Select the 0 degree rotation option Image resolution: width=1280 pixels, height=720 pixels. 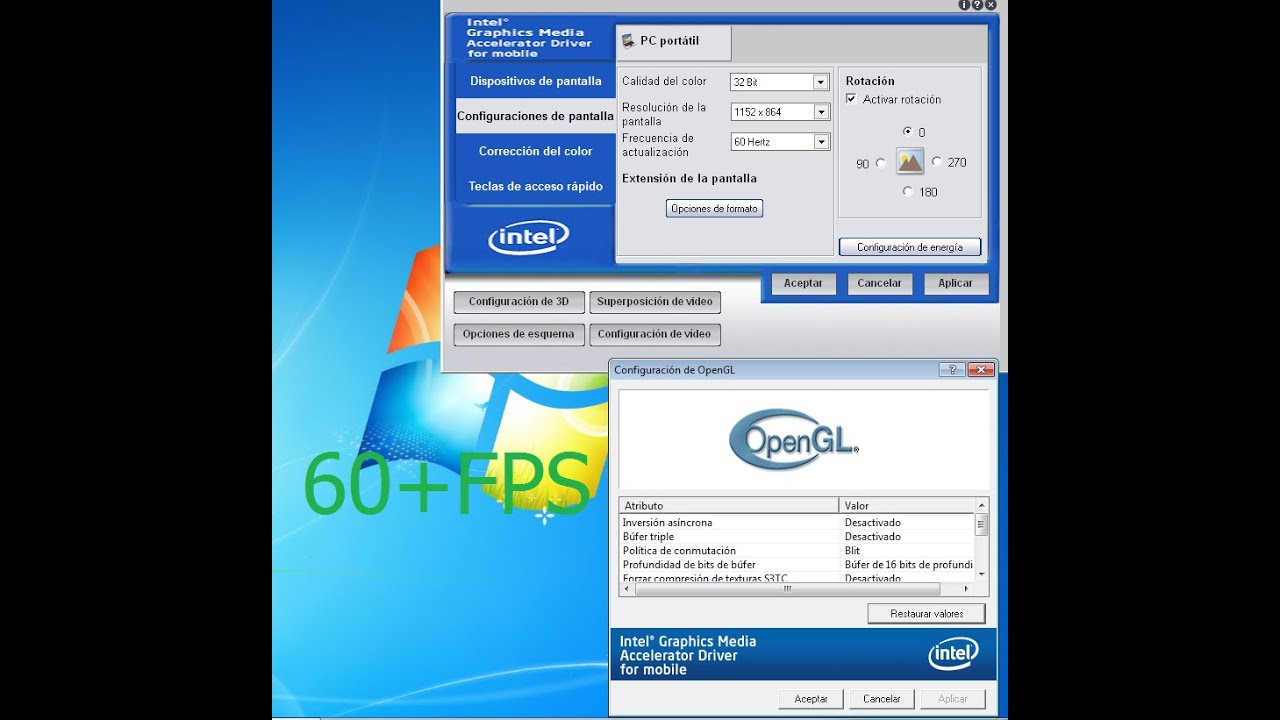point(908,131)
